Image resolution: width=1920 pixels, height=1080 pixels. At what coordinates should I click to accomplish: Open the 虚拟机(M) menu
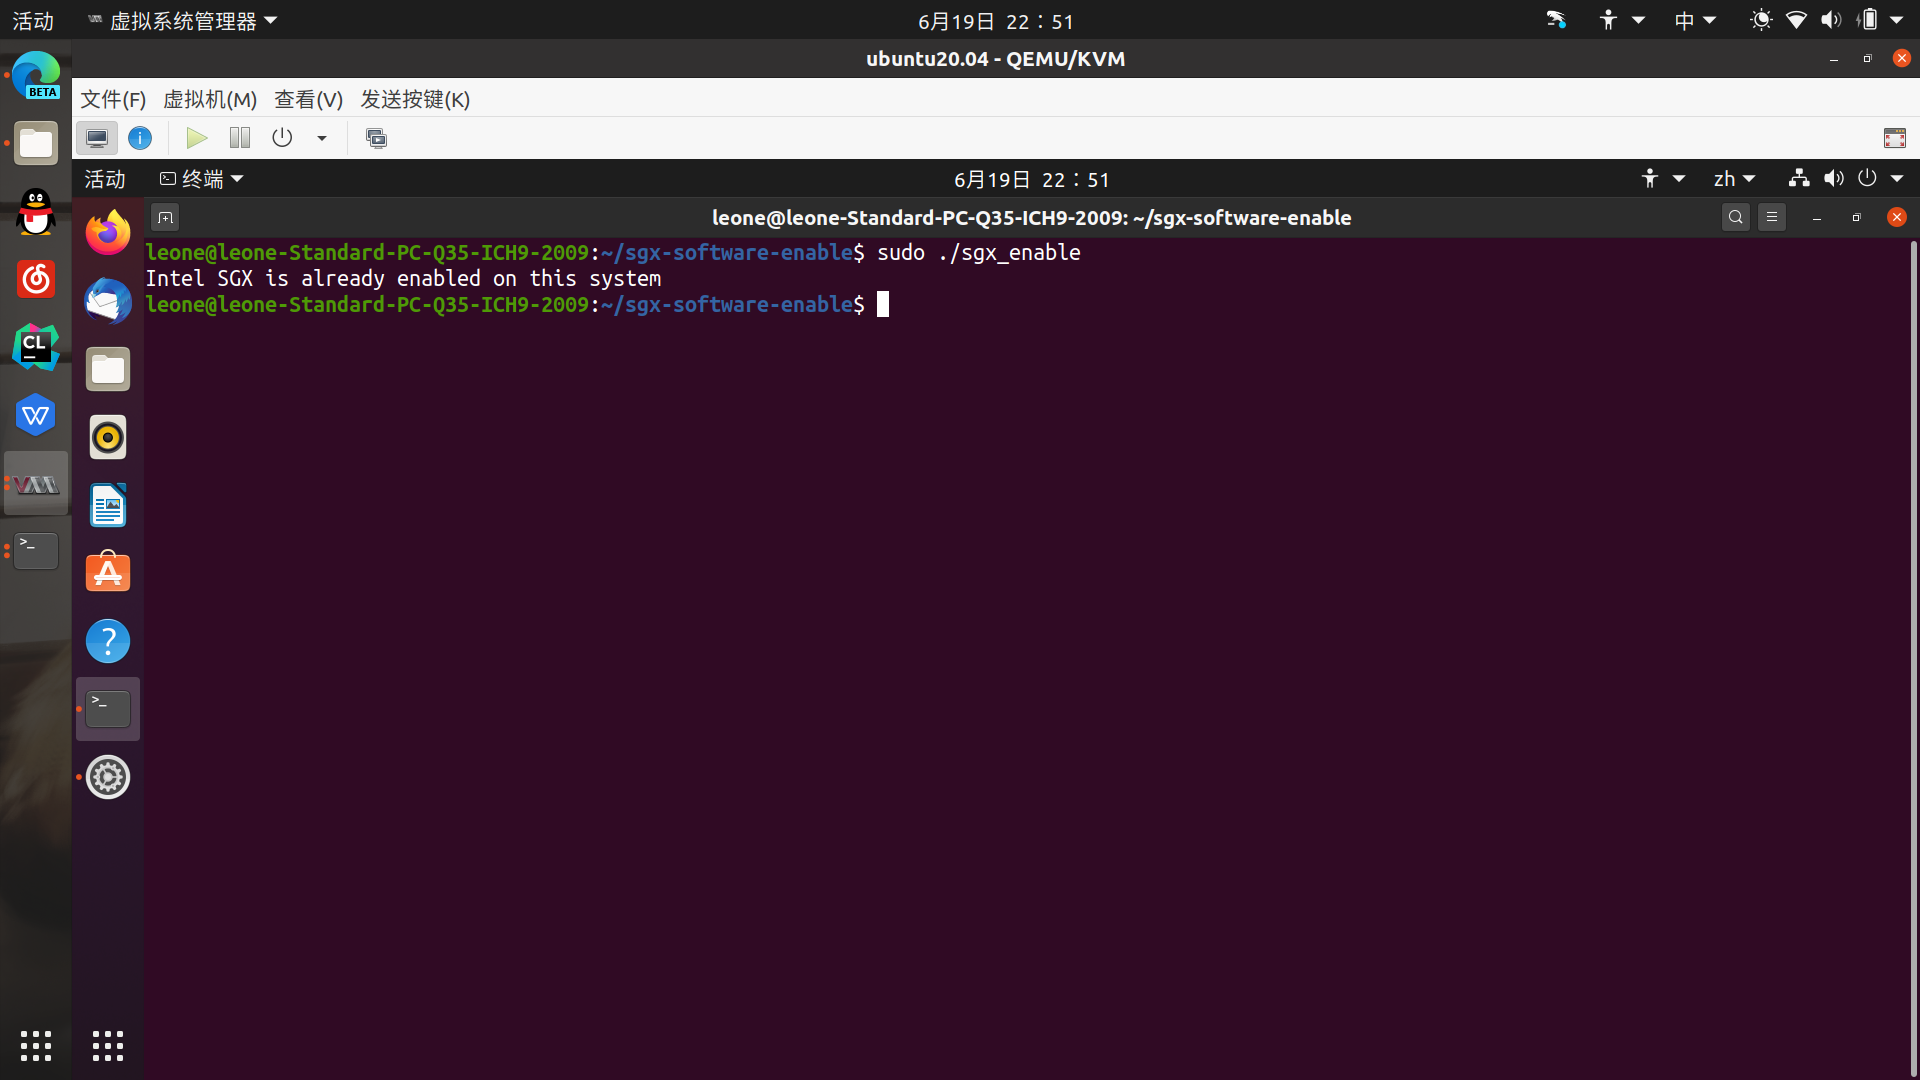pos(210,99)
